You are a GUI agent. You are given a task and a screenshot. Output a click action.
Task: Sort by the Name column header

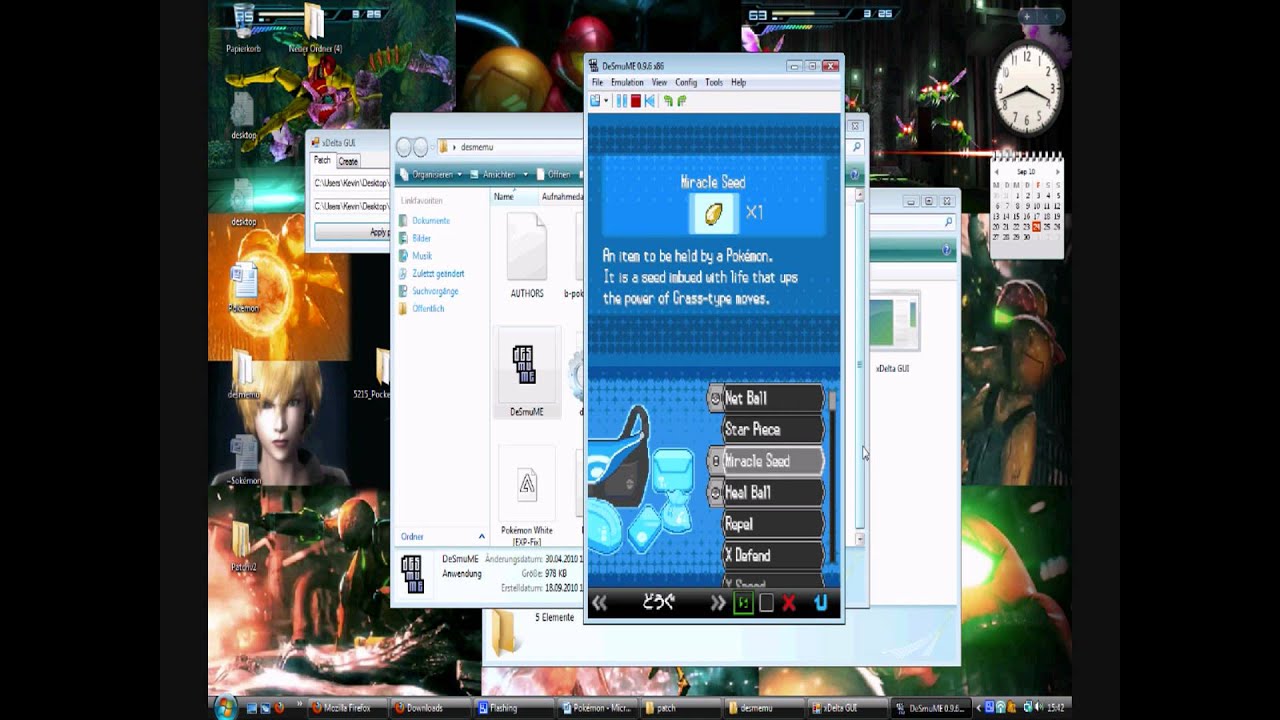(514, 197)
